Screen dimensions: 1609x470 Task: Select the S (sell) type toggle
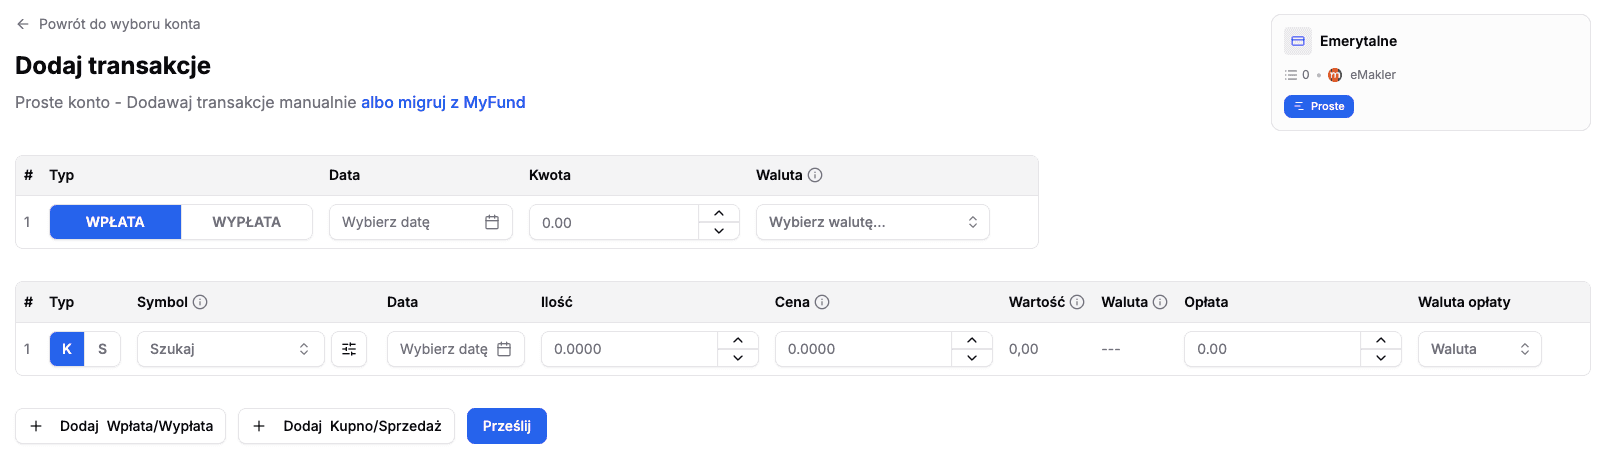pyautogui.click(x=102, y=349)
